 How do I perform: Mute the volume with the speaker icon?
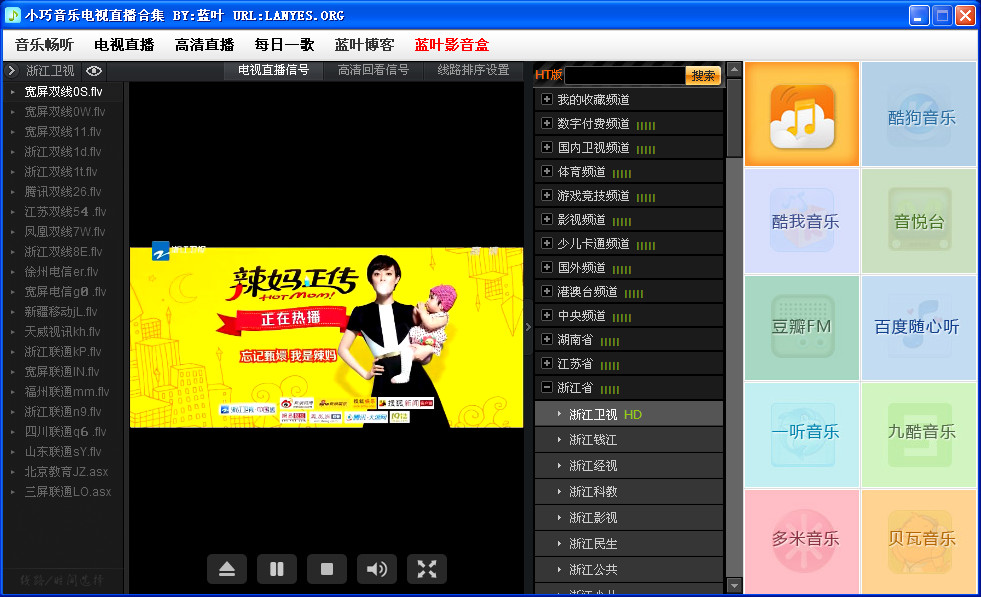376,568
